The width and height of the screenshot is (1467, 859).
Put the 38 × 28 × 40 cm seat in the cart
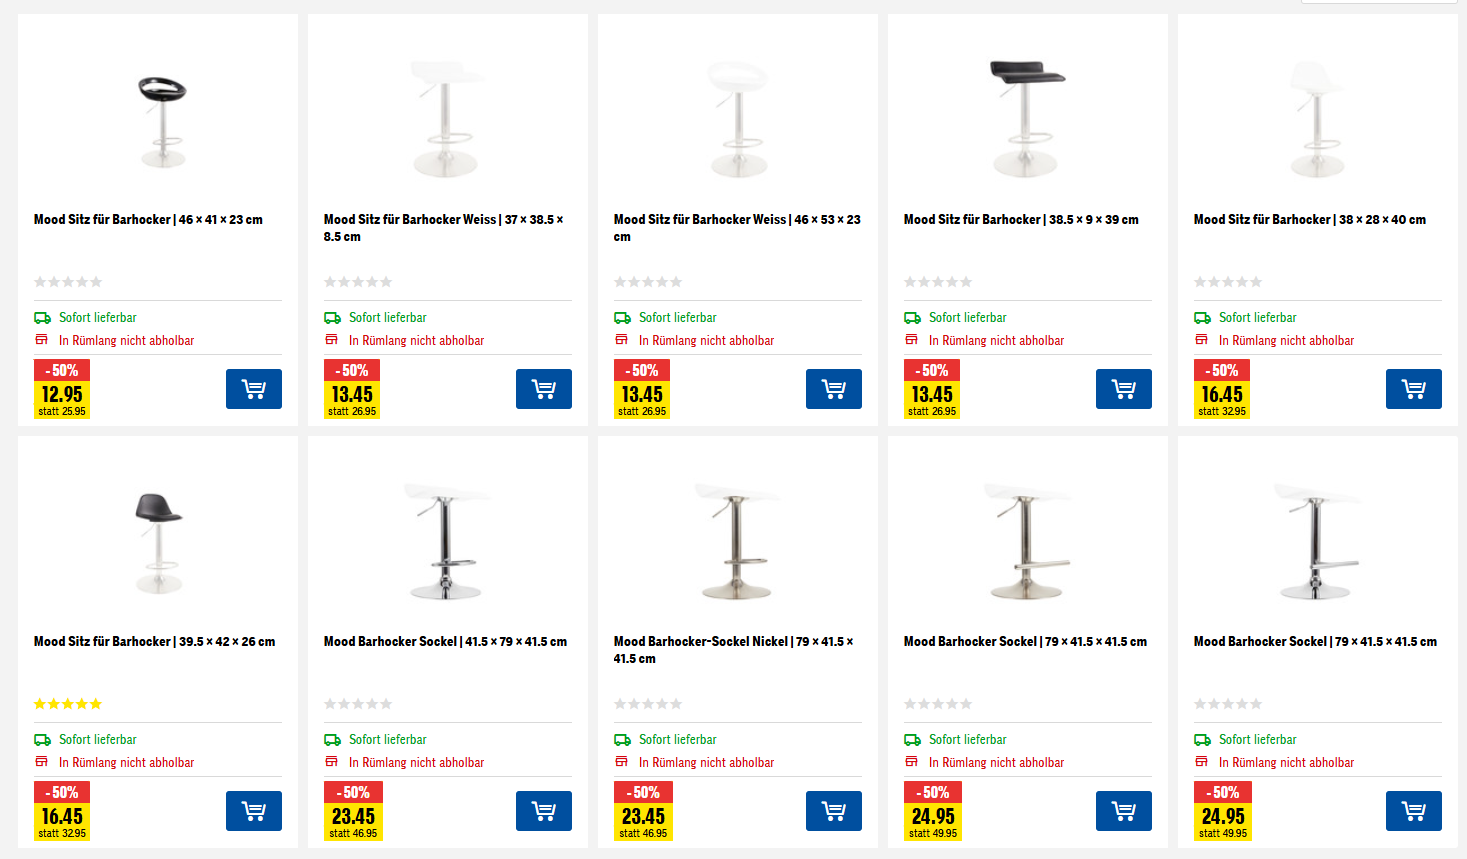(1413, 389)
